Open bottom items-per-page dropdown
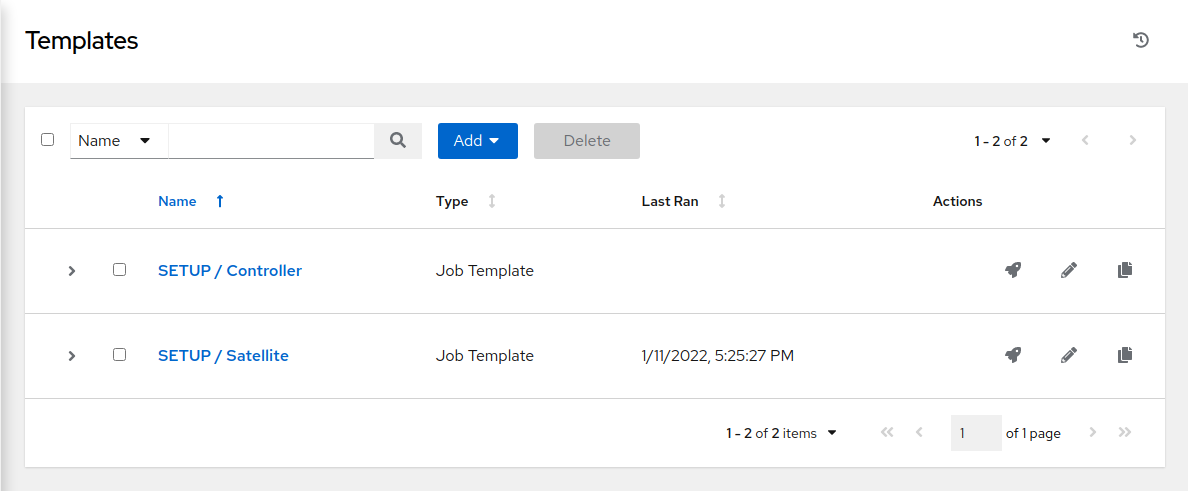This screenshot has width=1188, height=491. [780, 433]
